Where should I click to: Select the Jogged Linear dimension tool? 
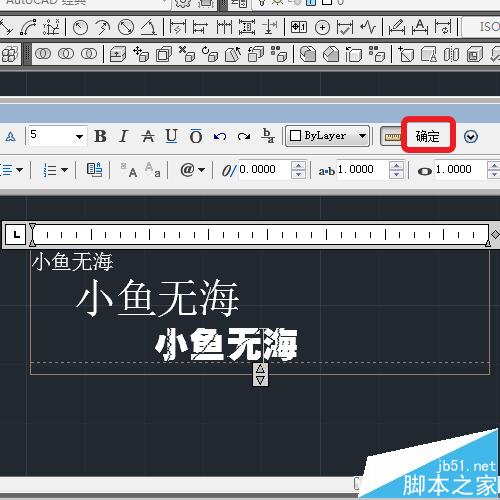[368, 27]
